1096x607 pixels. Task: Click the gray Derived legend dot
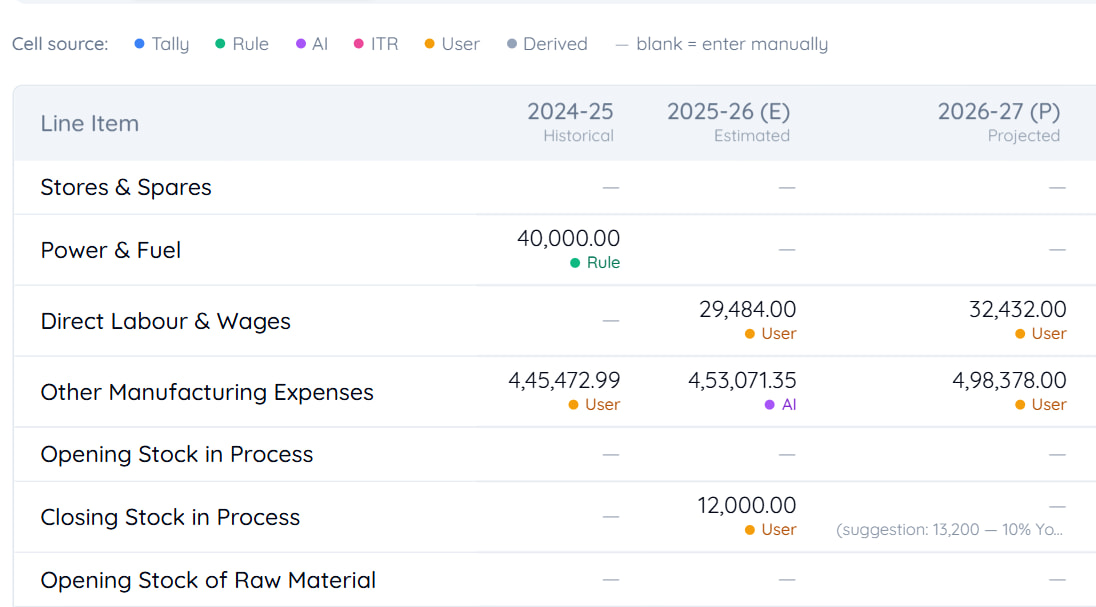pyautogui.click(x=512, y=43)
